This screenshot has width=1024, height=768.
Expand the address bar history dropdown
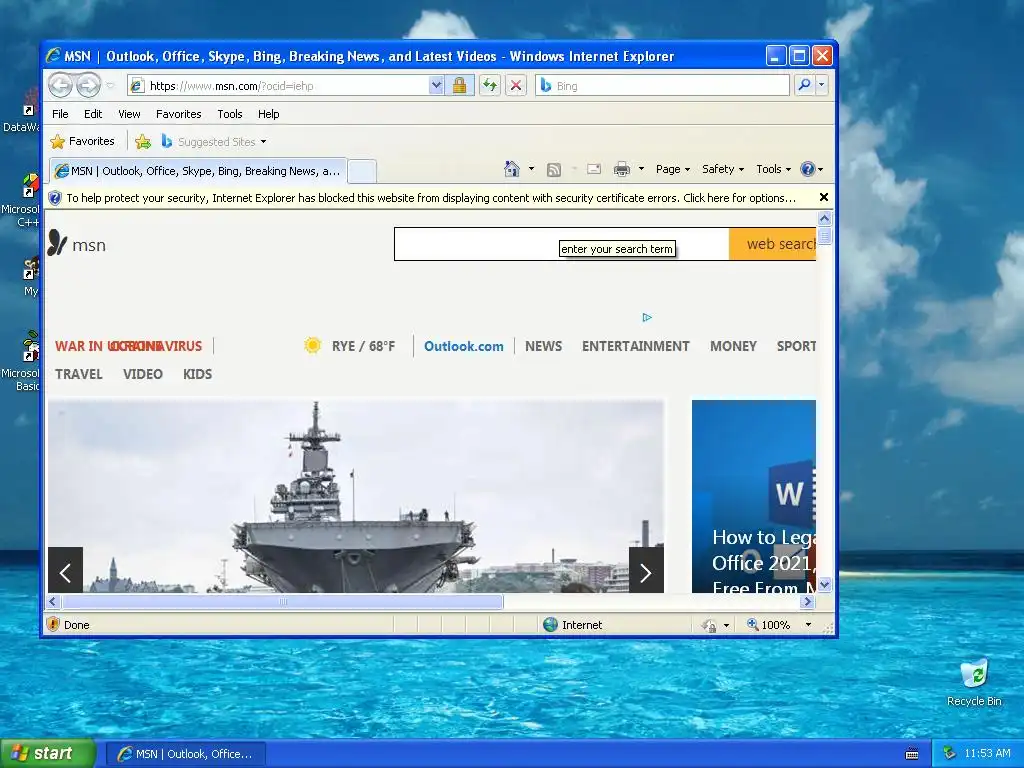tap(436, 86)
